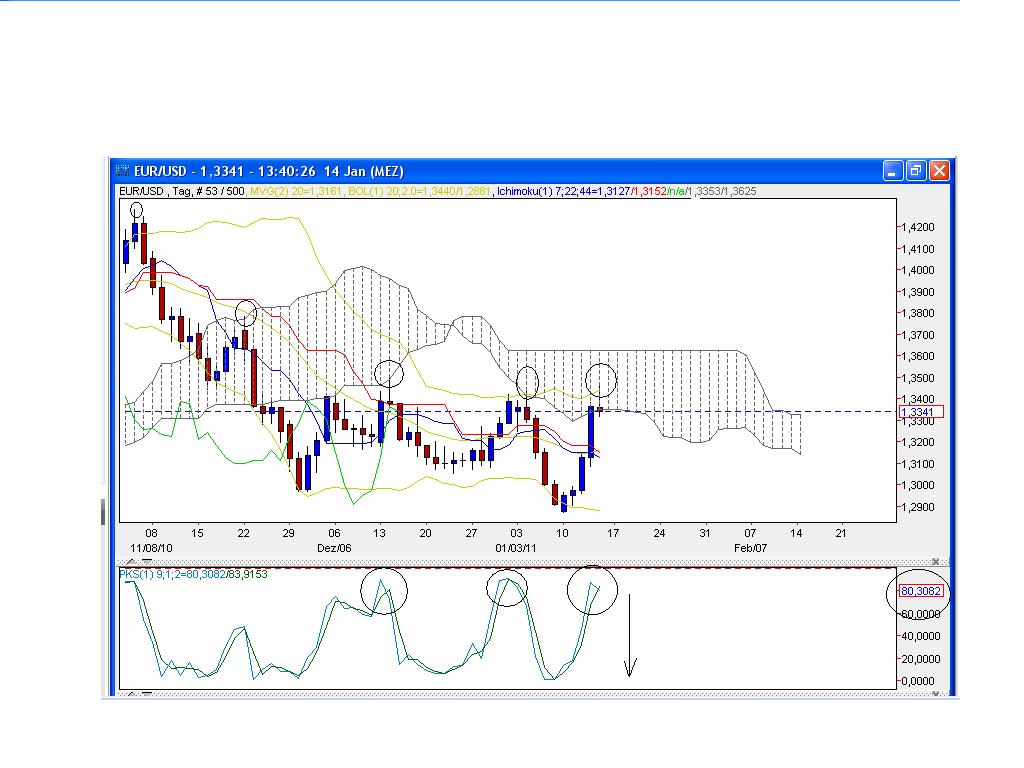Viewport: 1024px width, 768px height.
Task: Click the circled stochastic peak near mid January
Action: 594,589
